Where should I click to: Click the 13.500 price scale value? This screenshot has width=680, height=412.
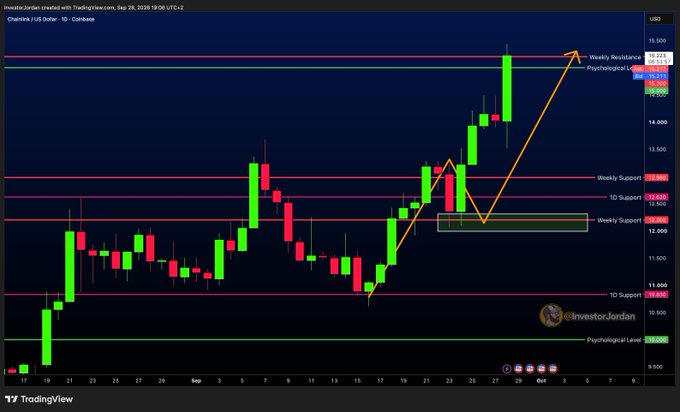pyautogui.click(x=657, y=150)
